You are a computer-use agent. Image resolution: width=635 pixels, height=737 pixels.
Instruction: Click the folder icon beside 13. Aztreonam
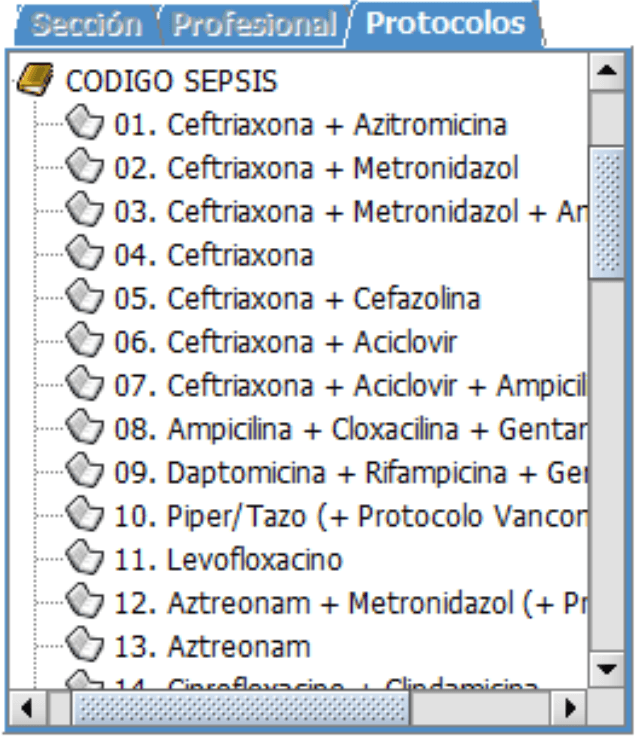pyautogui.click(x=87, y=646)
